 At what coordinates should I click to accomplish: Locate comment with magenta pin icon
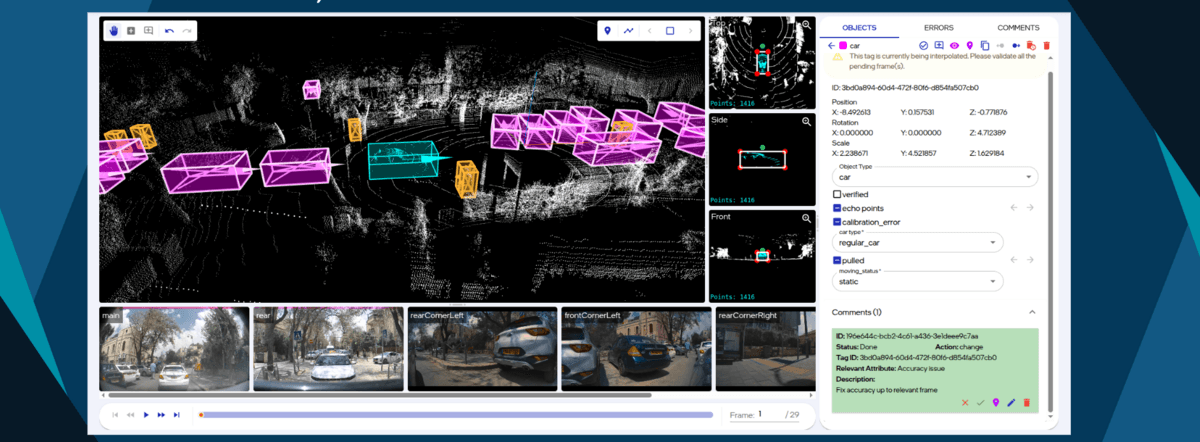coord(996,402)
